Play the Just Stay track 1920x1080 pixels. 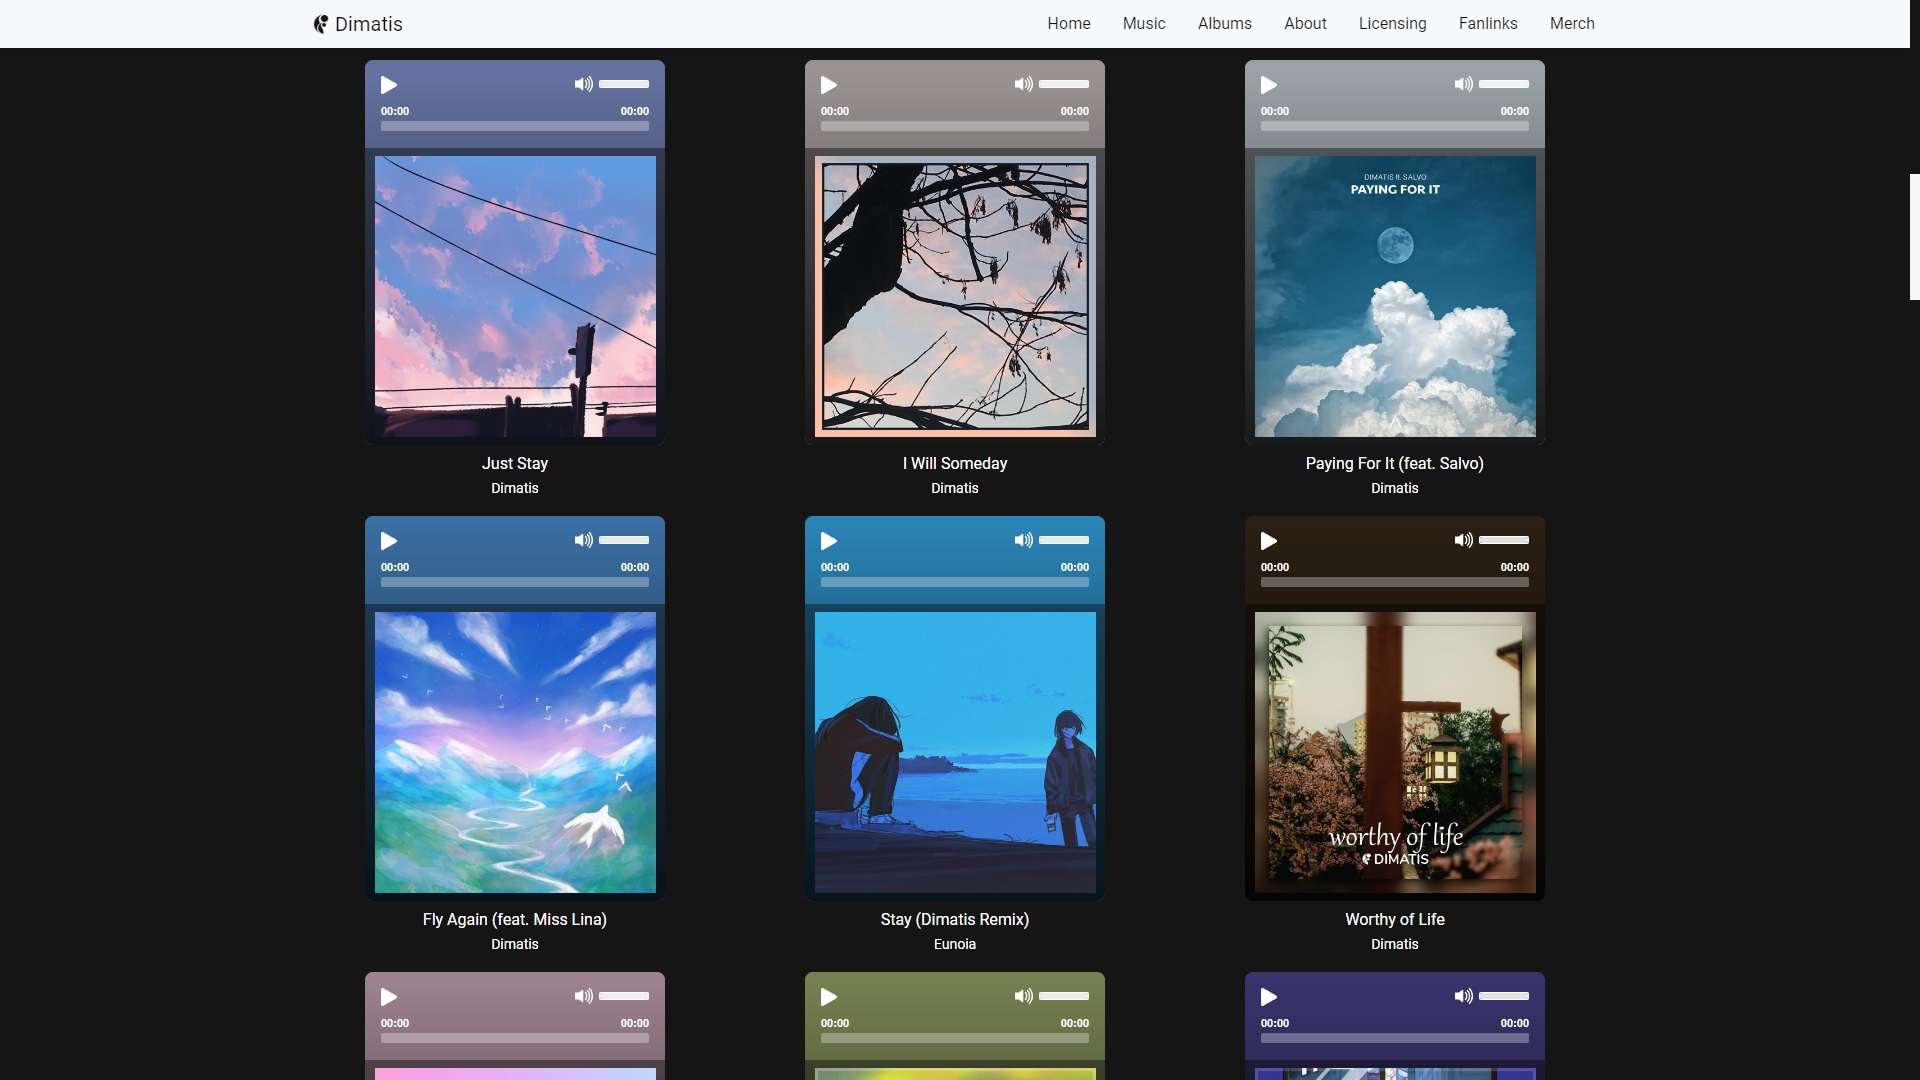point(389,85)
